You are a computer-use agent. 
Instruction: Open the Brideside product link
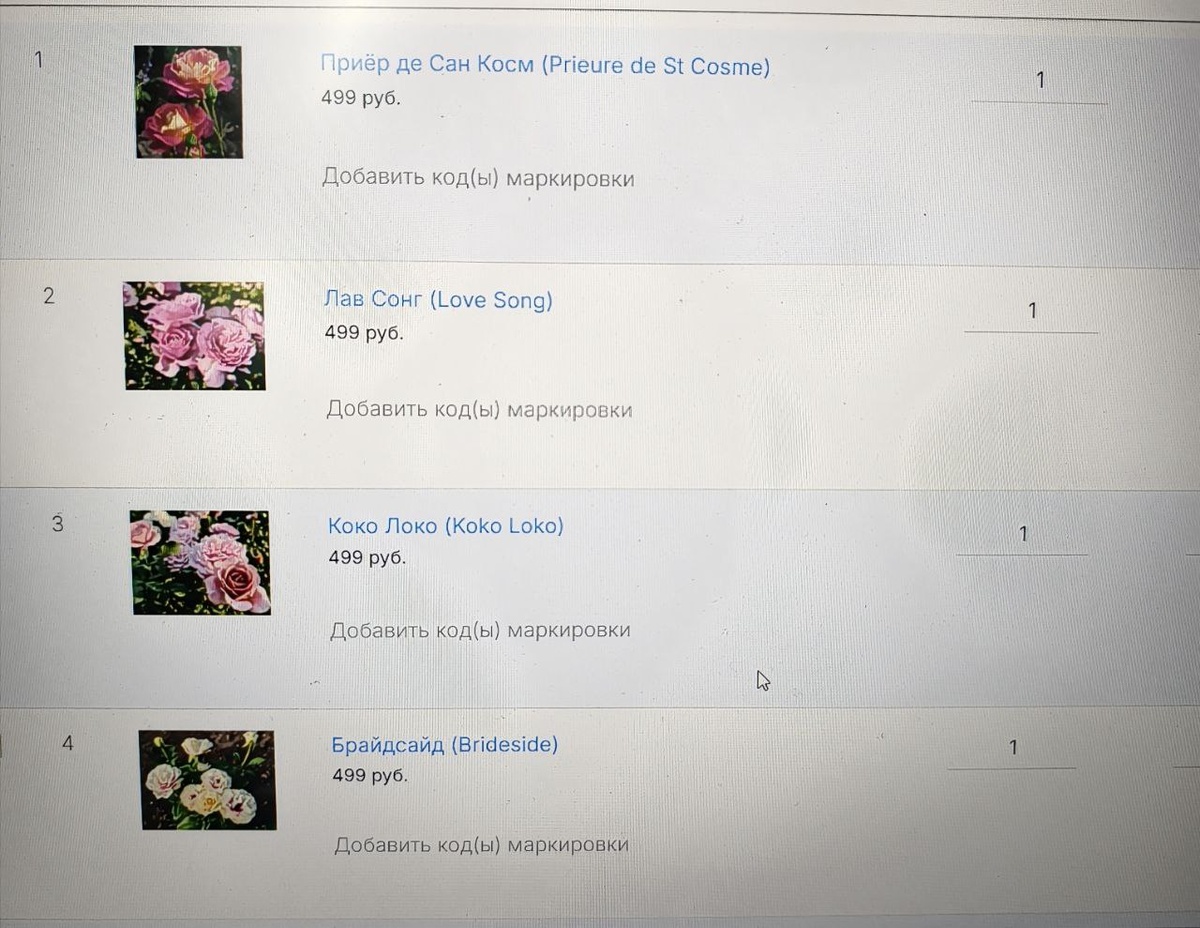(445, 745)
